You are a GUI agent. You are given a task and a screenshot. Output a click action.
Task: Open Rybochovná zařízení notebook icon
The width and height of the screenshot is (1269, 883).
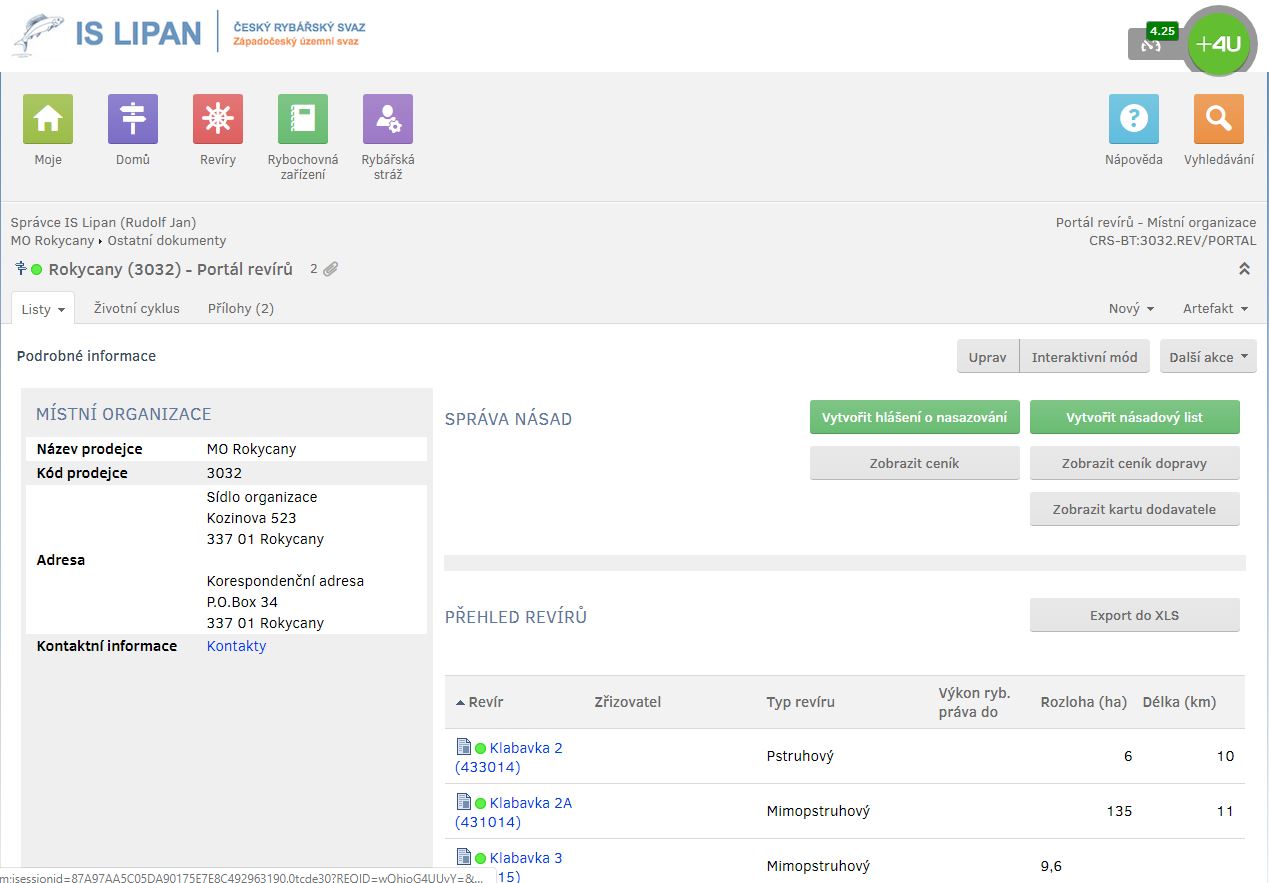coord(303,119)
